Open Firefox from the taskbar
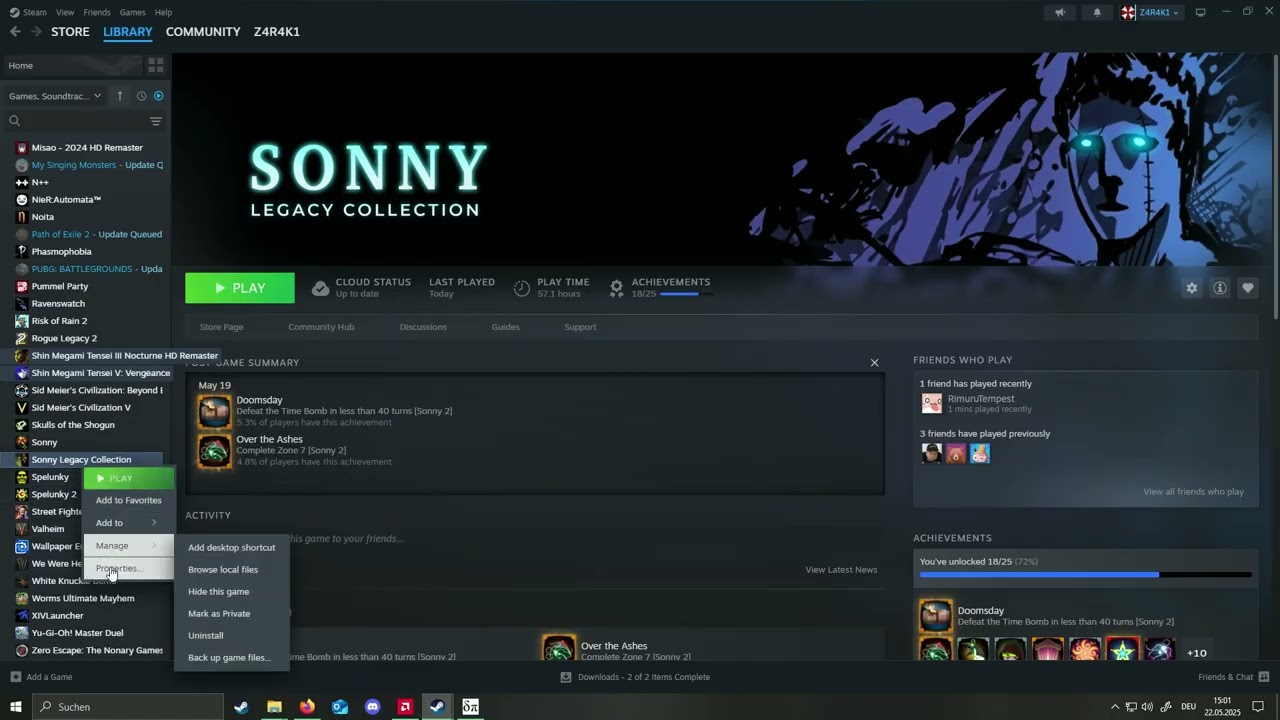Screen dimensions: 1280x720 pos(307,707)
